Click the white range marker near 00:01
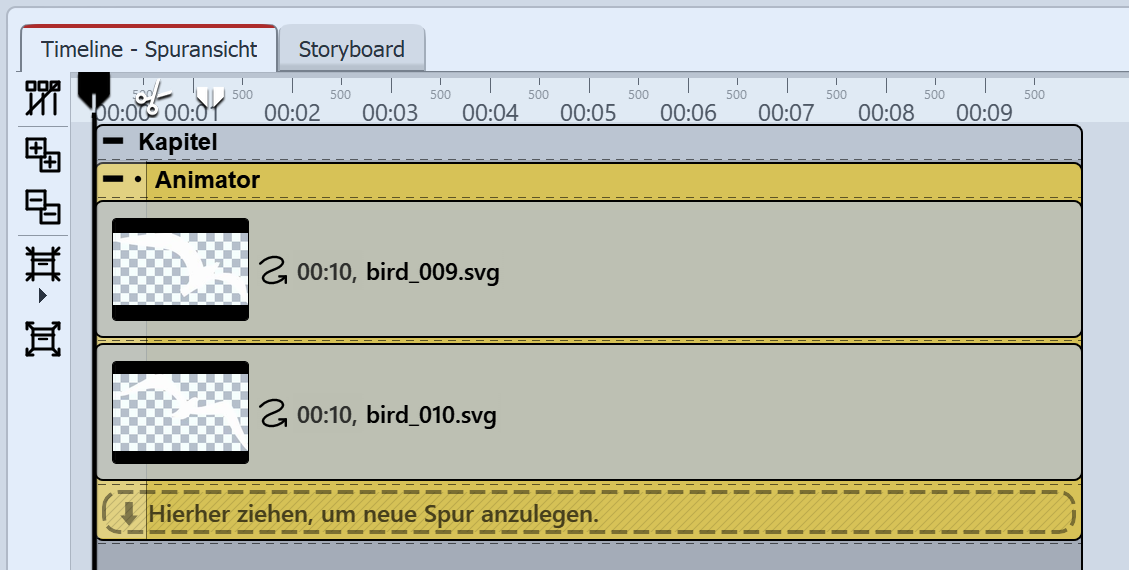The width and height of the screenshot is (1129, 570). [x=210, y=97]
